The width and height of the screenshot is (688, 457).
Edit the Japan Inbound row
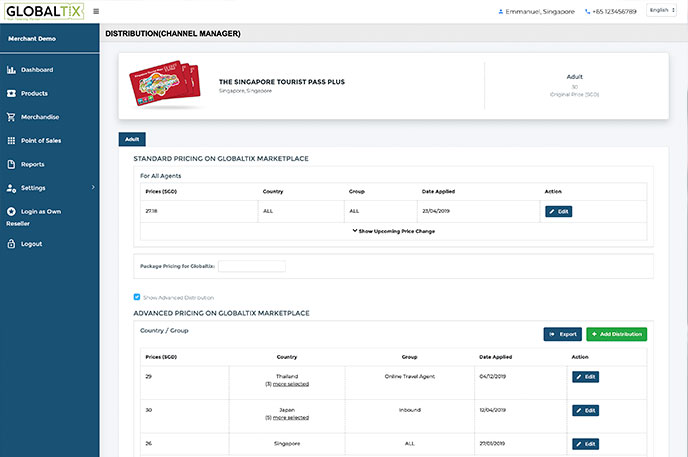click(x=585, y=411)
